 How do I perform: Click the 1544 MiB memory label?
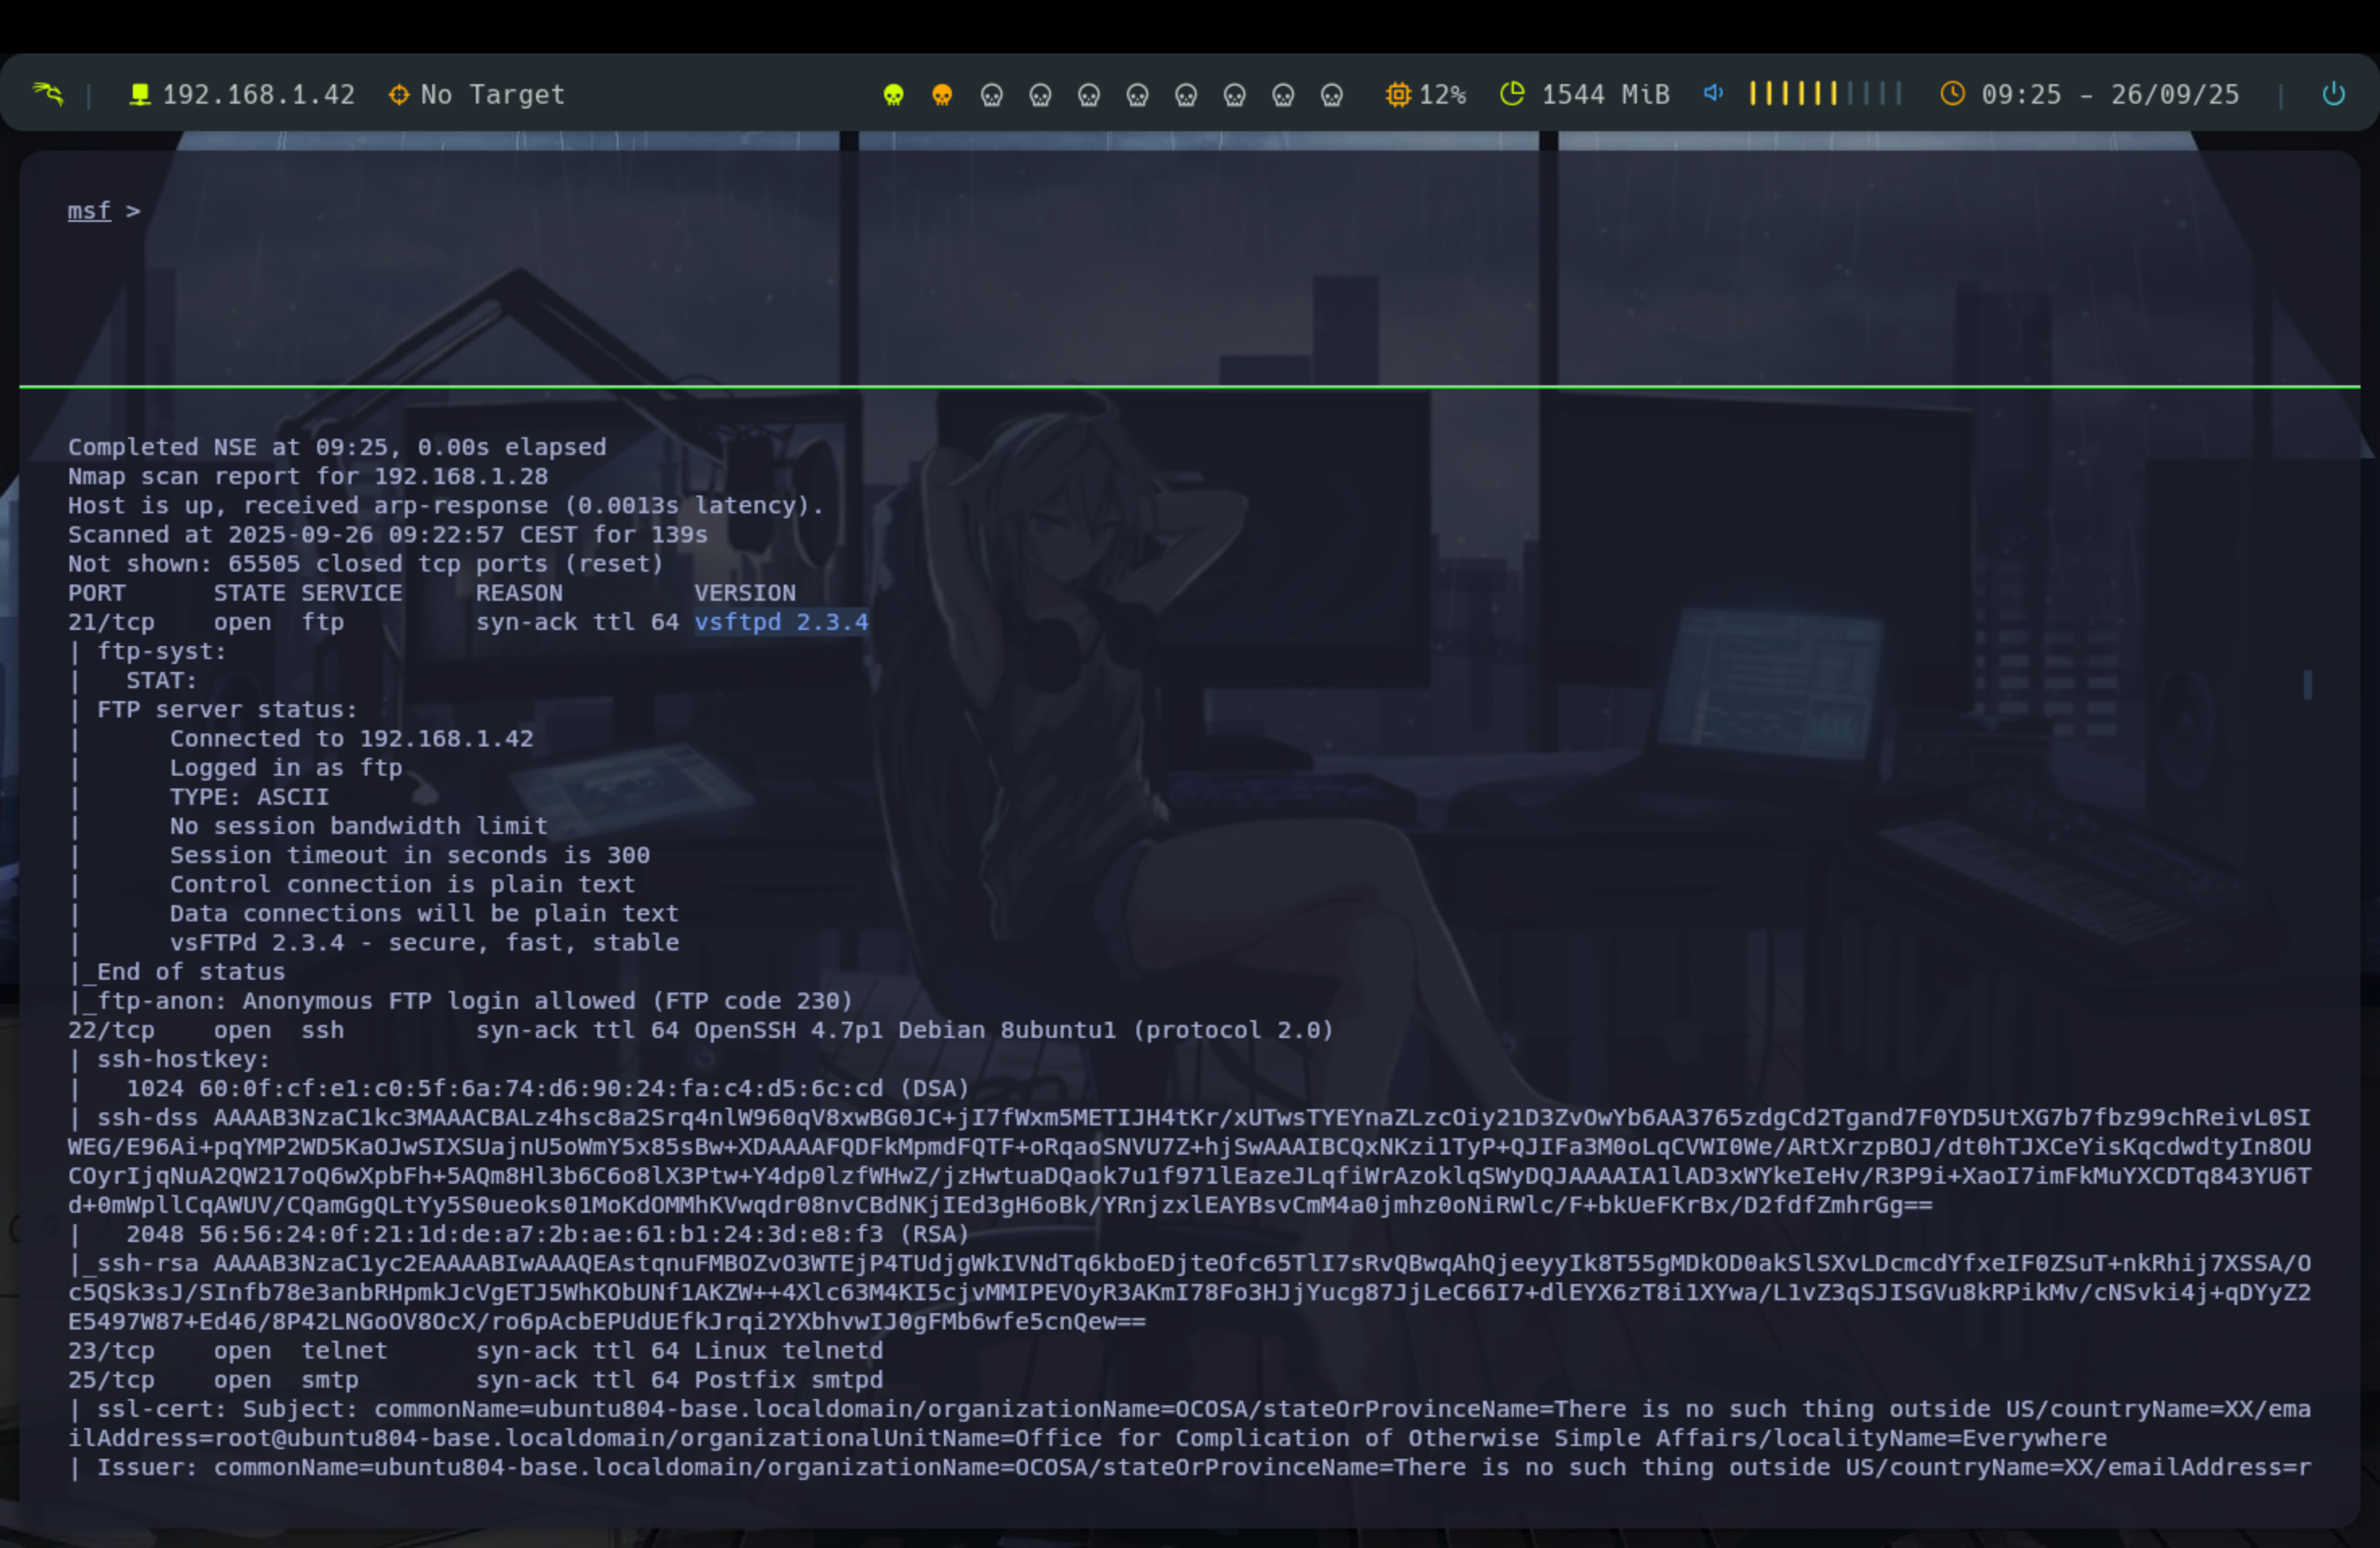tap(1605, 95)
